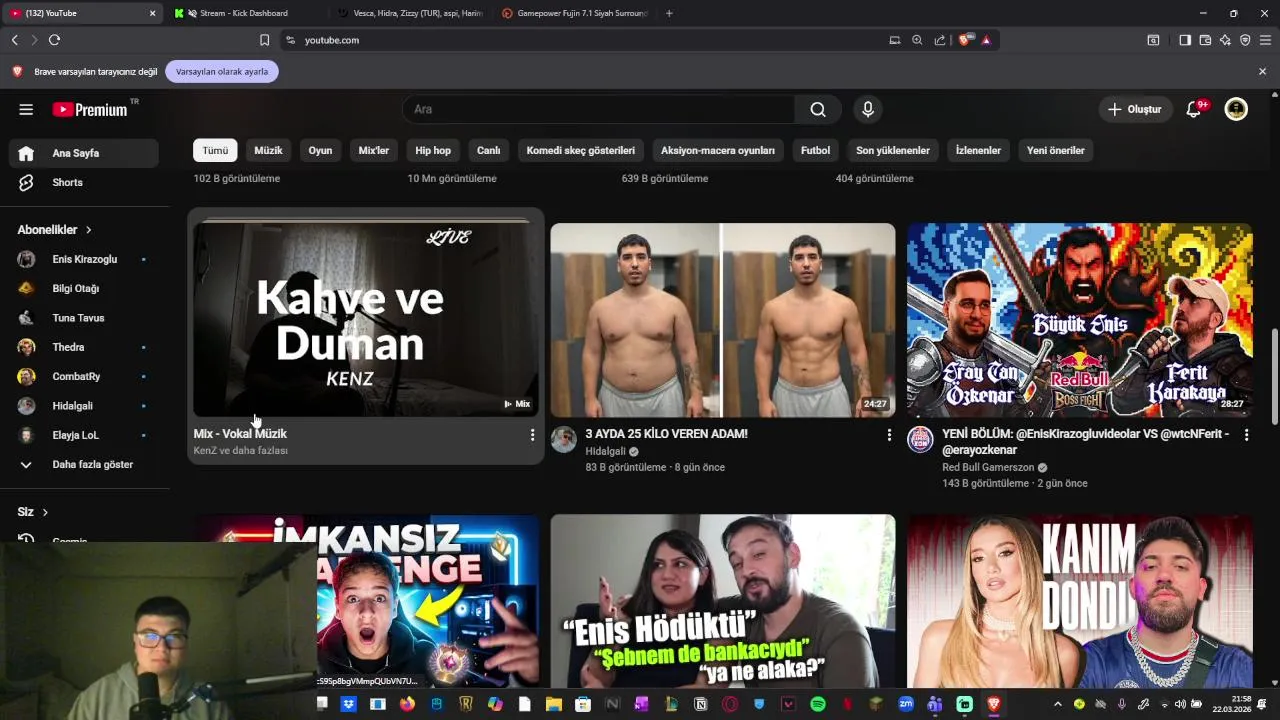Screen dimensions: 1280x720
Task: Select the Futbol filter chip
Action: [815, 150]
